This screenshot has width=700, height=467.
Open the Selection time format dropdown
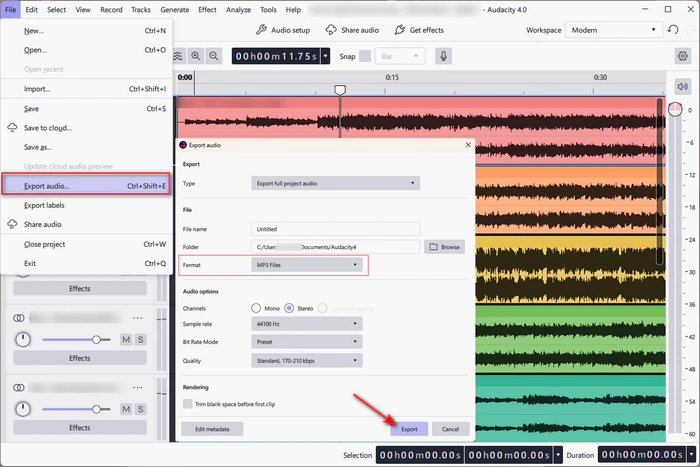click(558, 455)
